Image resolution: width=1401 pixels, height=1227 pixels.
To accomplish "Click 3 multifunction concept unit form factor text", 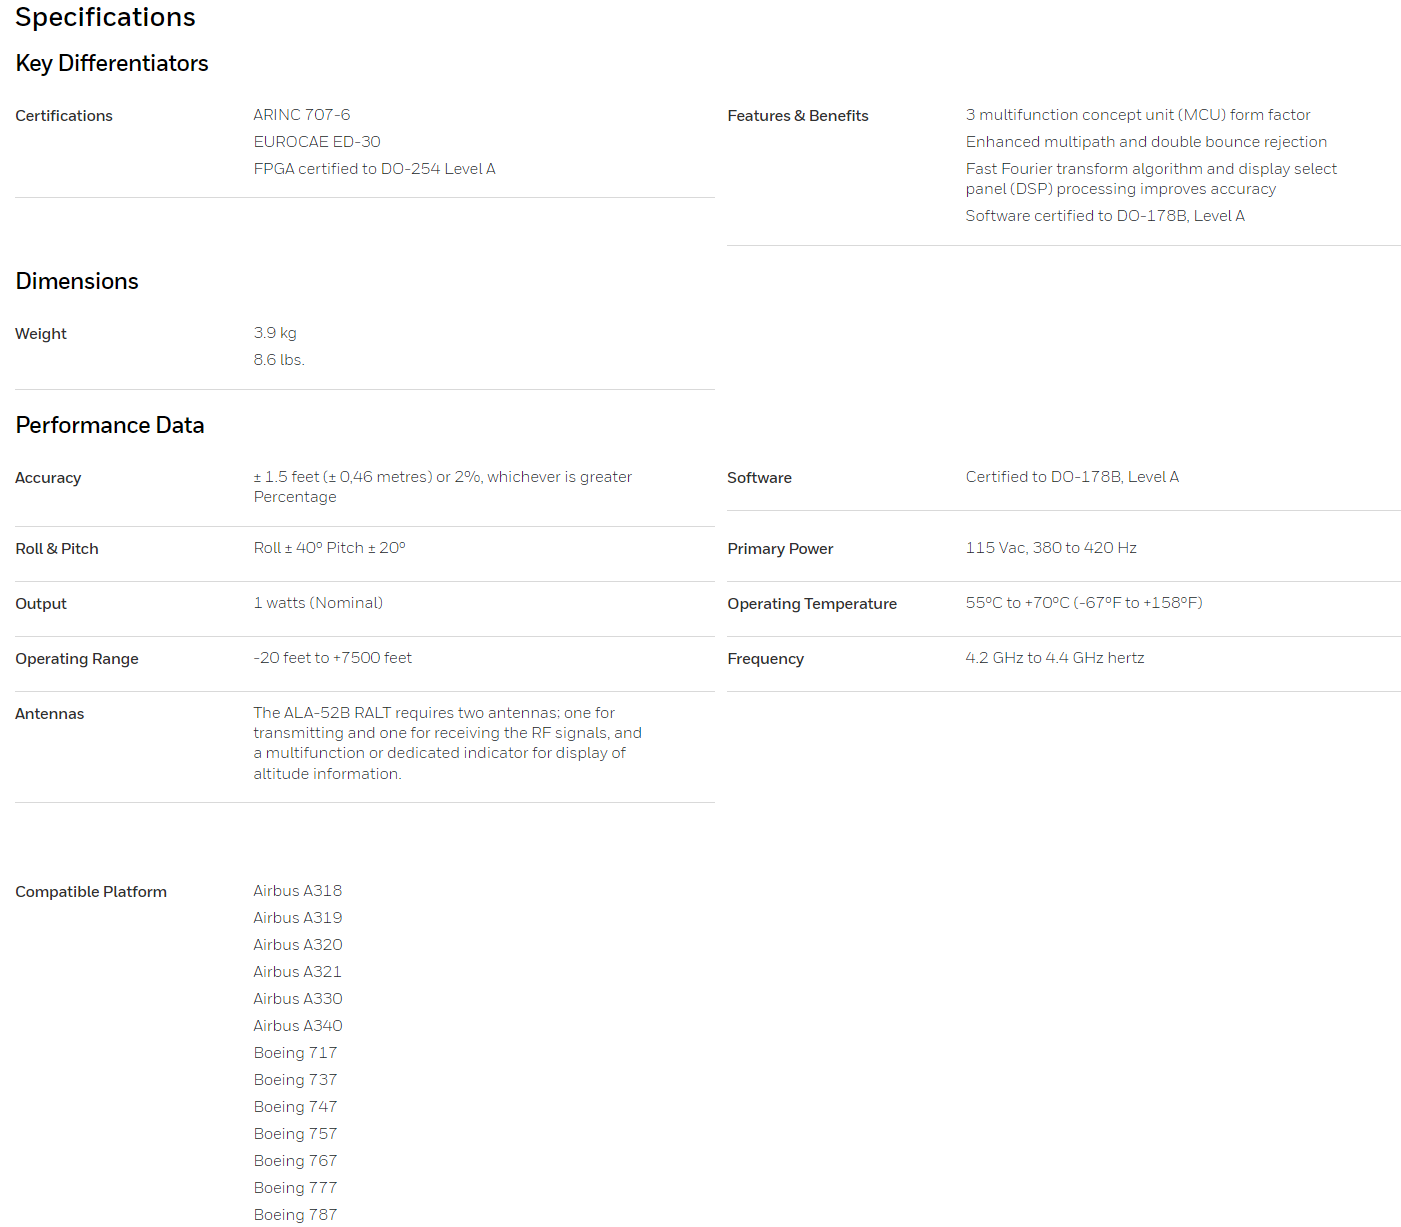I will click(1138, 115).
